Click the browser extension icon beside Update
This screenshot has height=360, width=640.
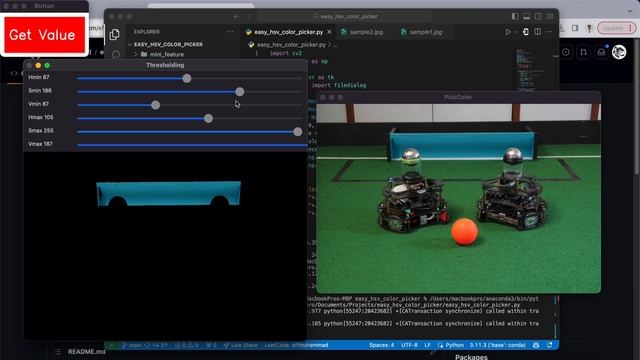589,28
